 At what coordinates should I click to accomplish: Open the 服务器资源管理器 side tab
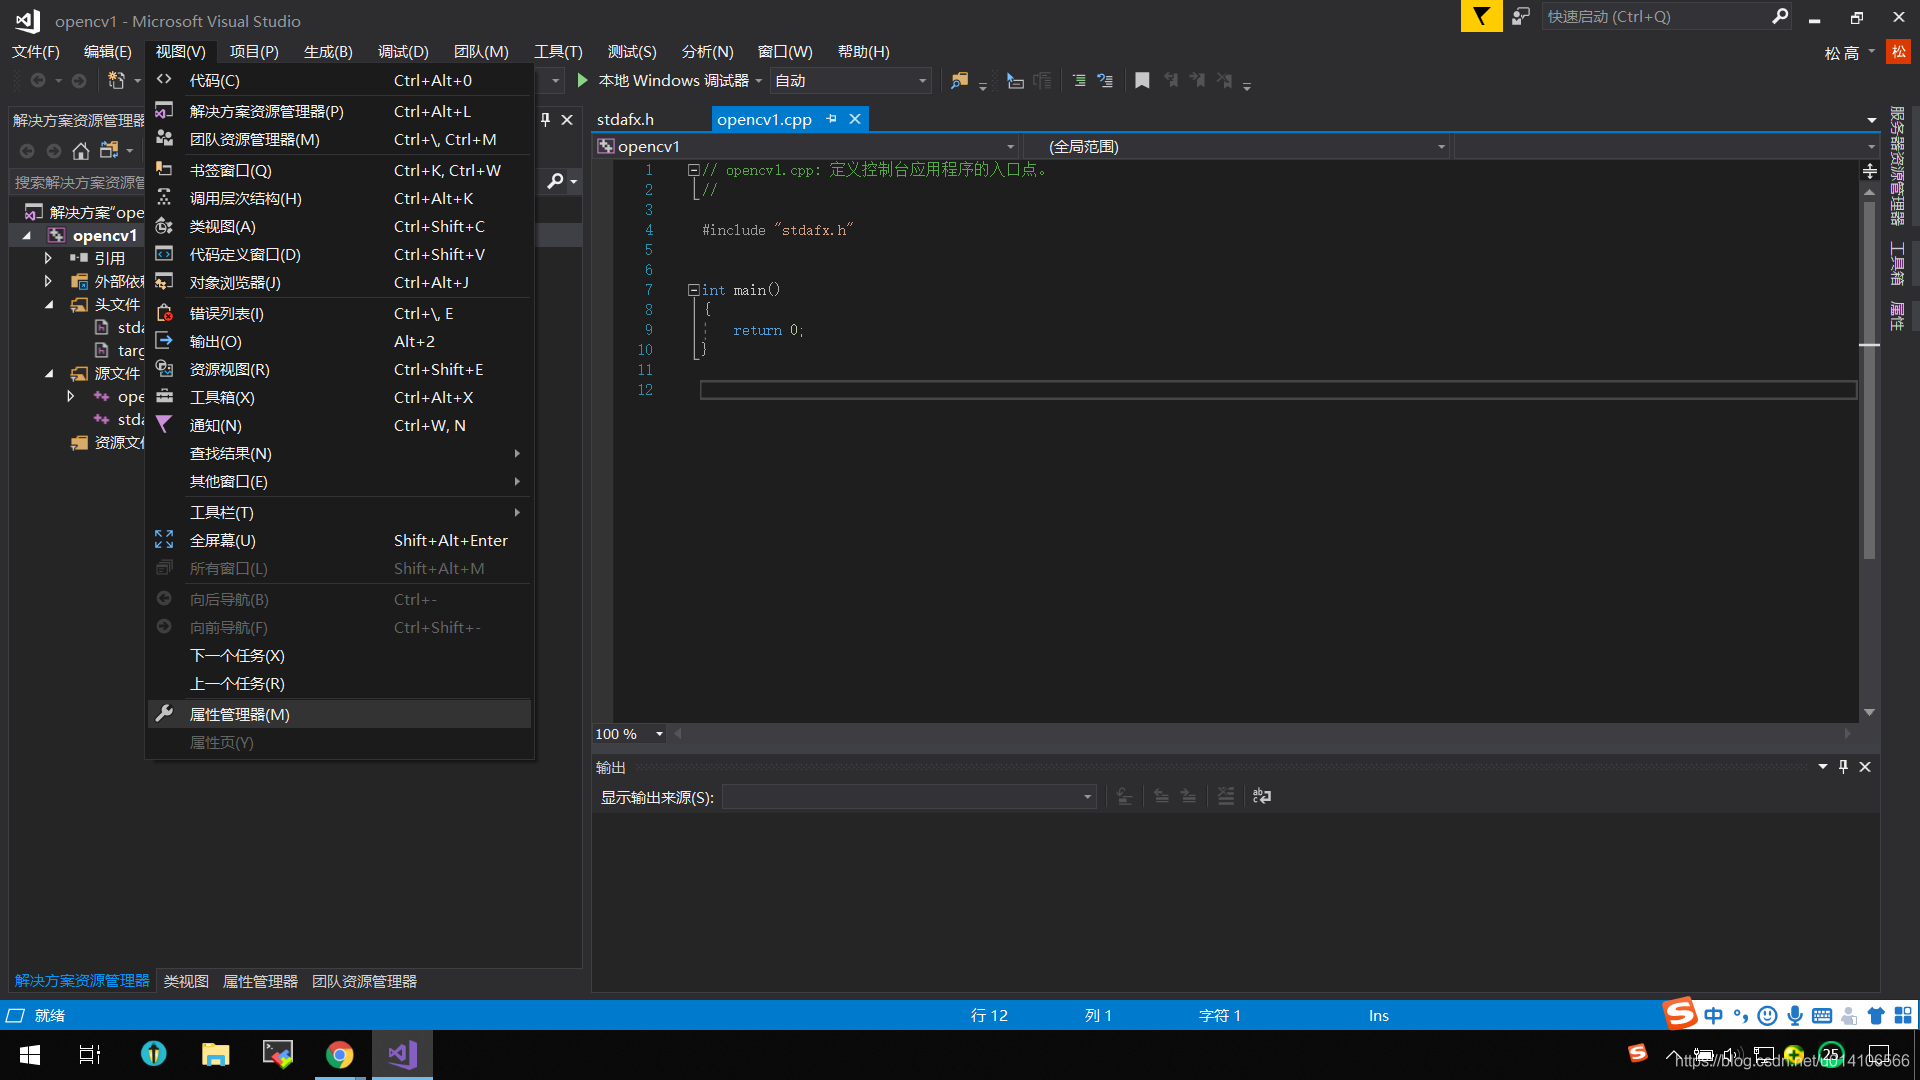[1896, 166]
